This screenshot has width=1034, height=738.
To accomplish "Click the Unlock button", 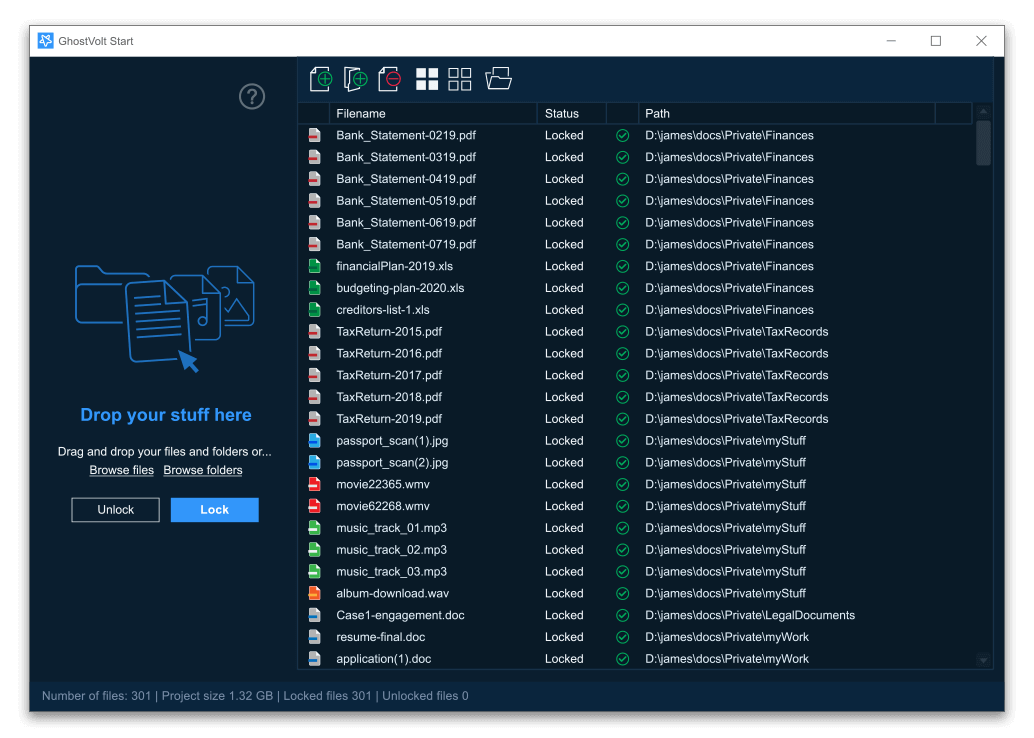I will (115, 510).
